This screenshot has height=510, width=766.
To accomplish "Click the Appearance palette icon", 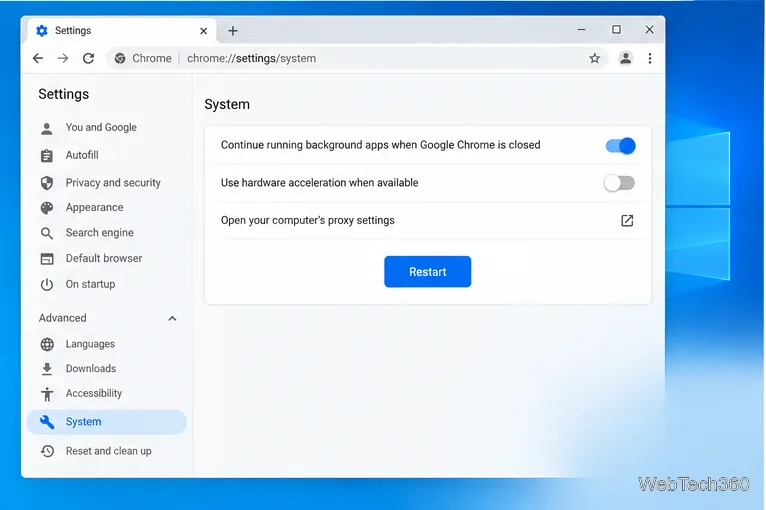I will coord(47,208).
